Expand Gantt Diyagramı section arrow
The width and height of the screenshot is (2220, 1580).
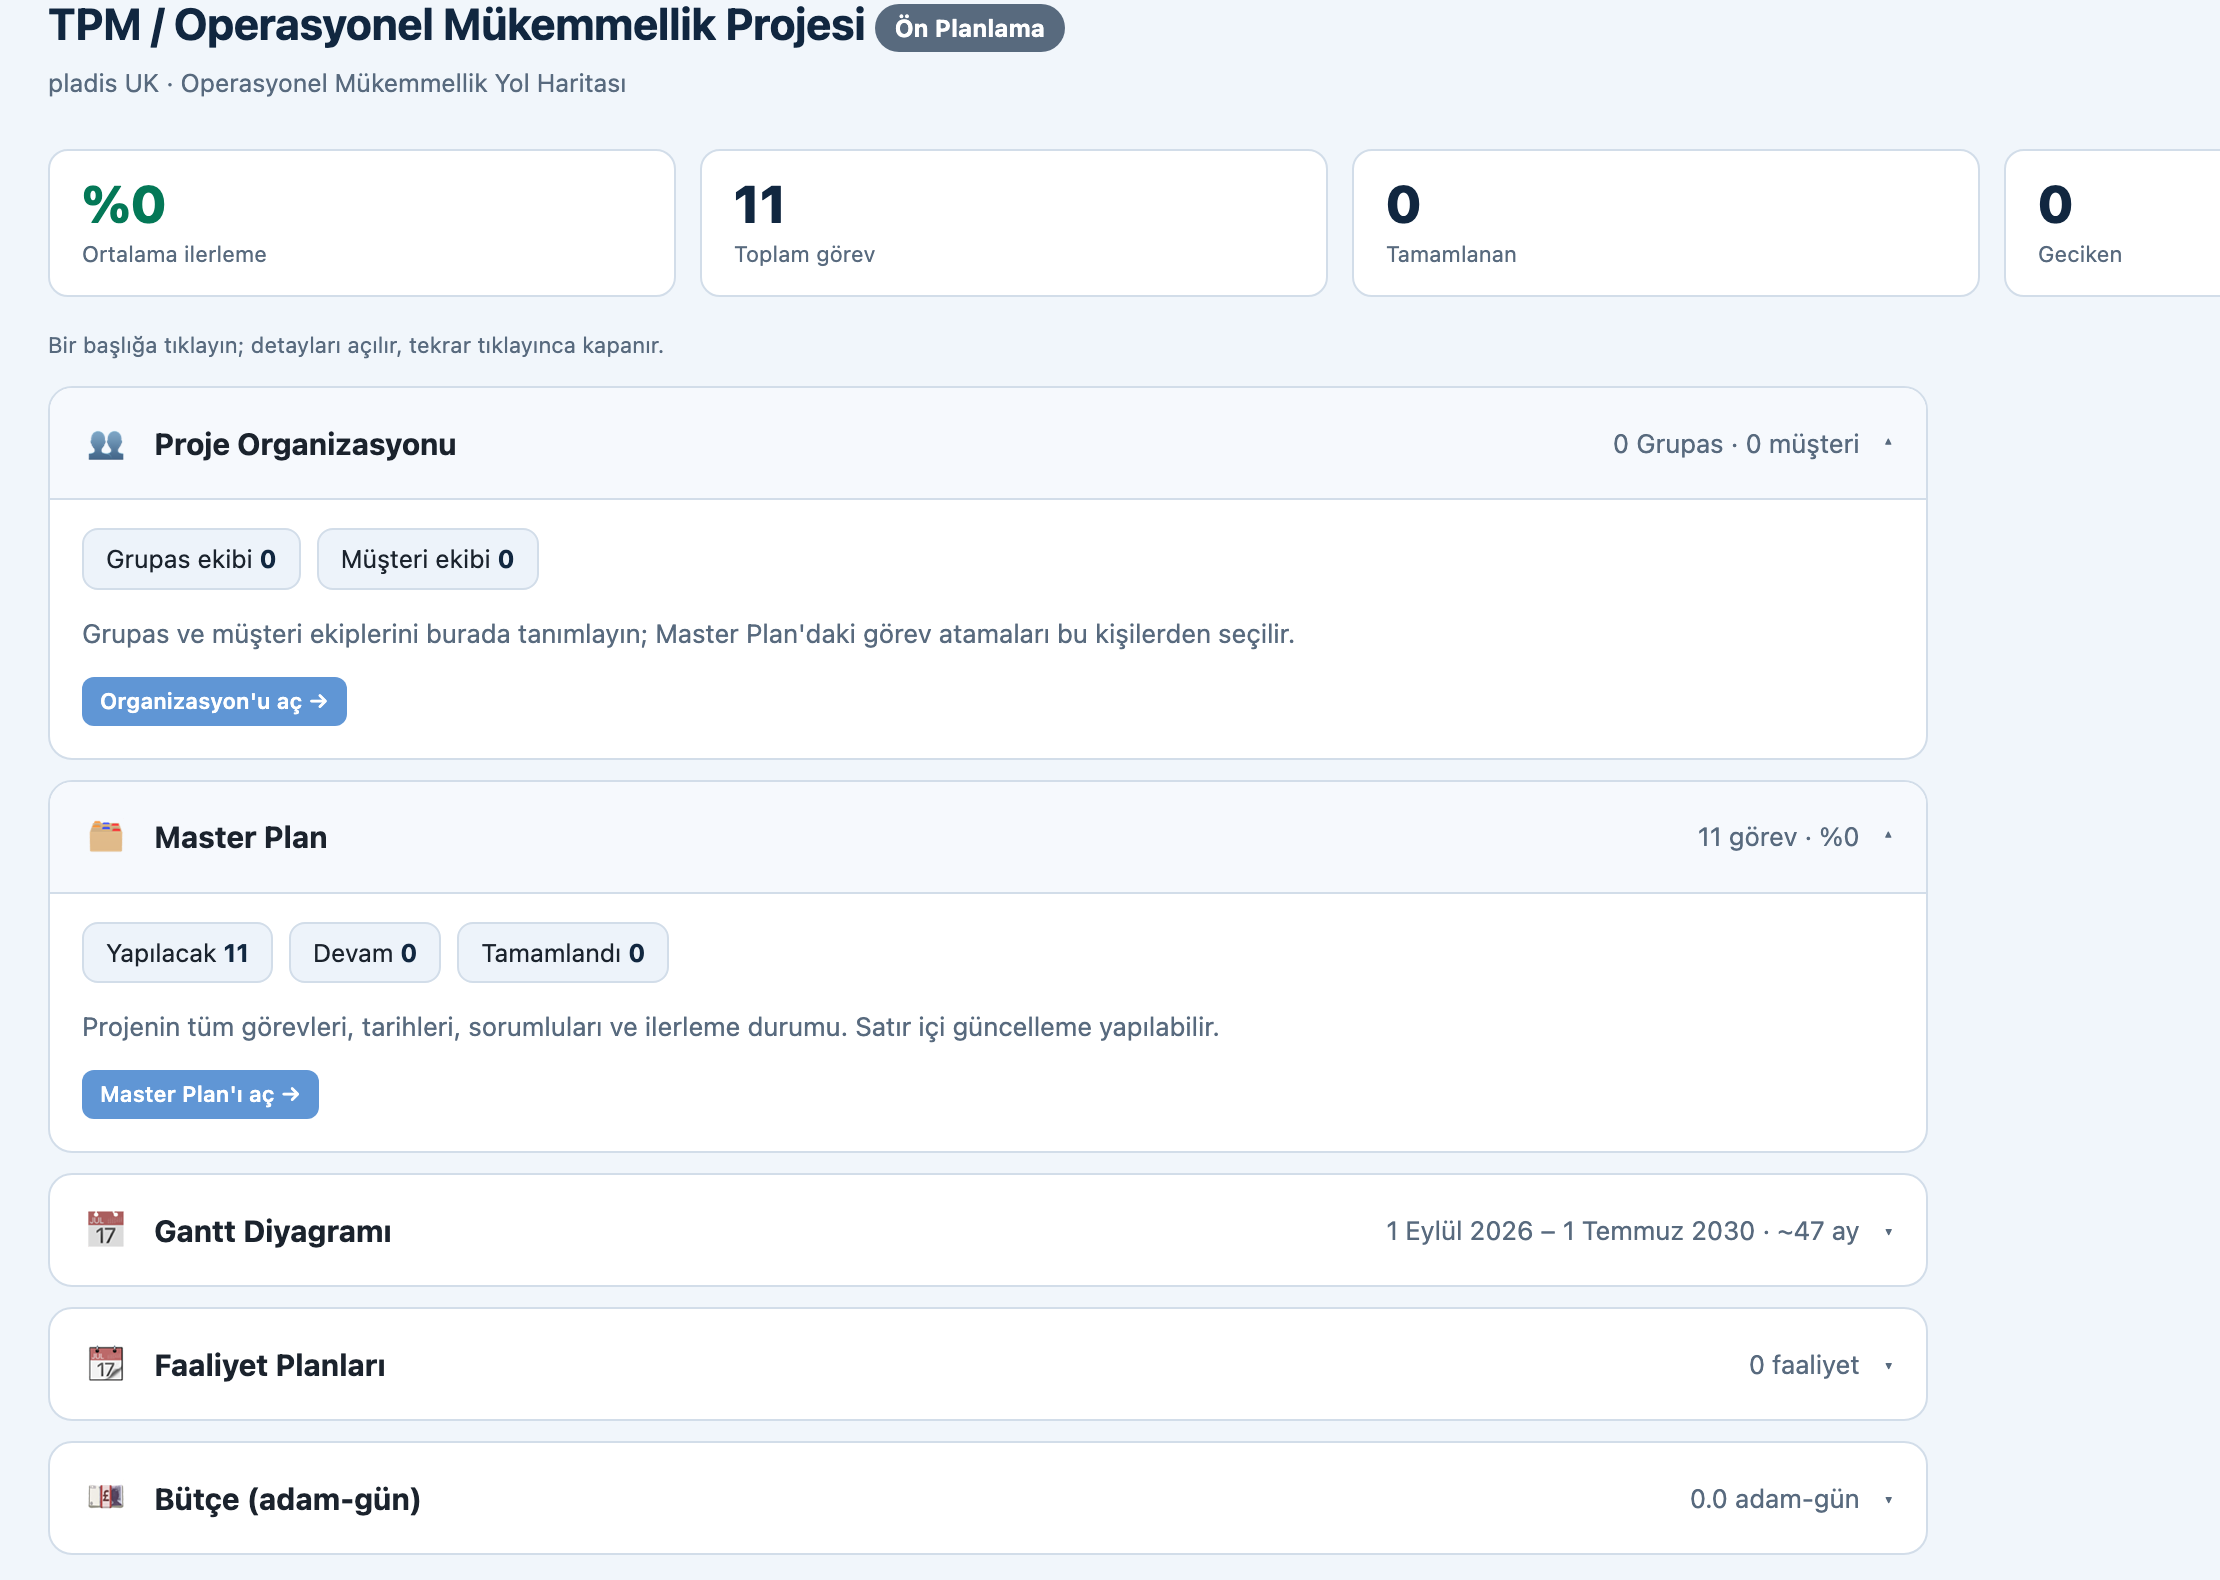[1888, 1232]
